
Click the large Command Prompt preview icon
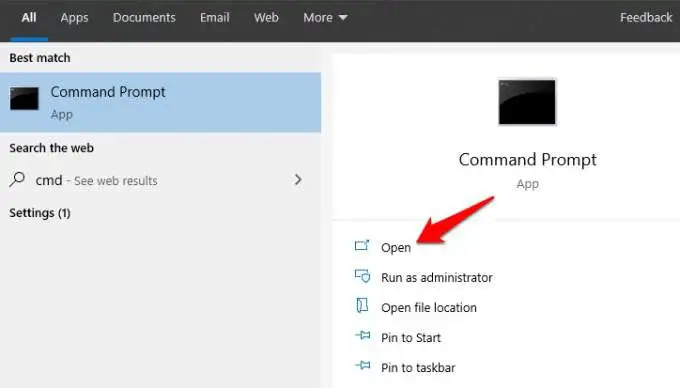[527, 102]
